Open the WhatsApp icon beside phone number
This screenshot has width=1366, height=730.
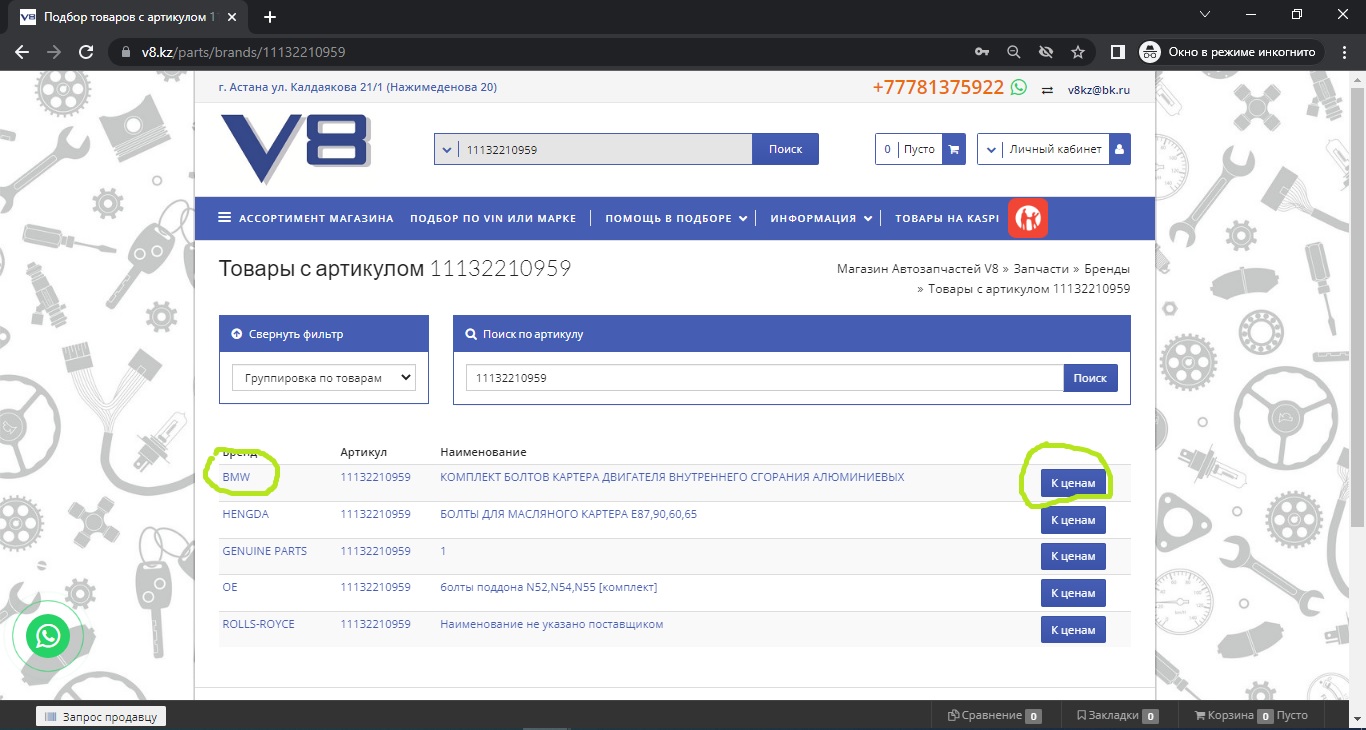click(1019, 88)
